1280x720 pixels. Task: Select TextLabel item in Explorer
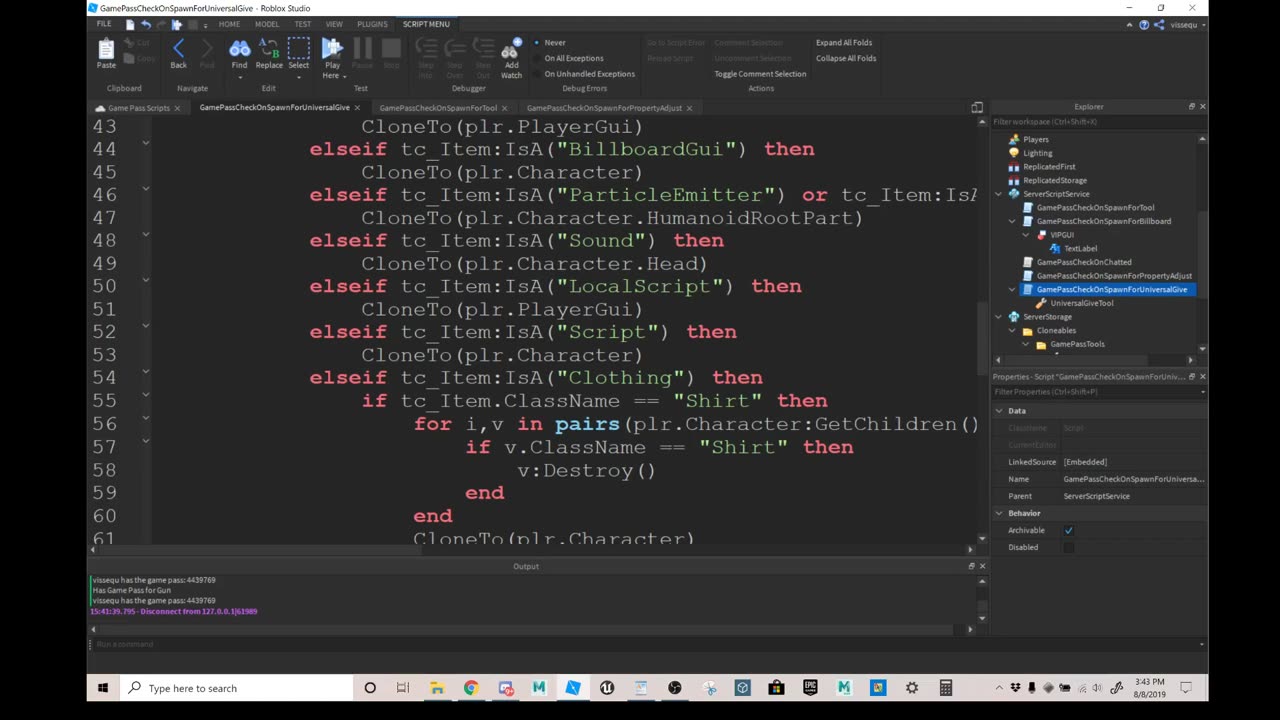click(x=1080, y=248)
